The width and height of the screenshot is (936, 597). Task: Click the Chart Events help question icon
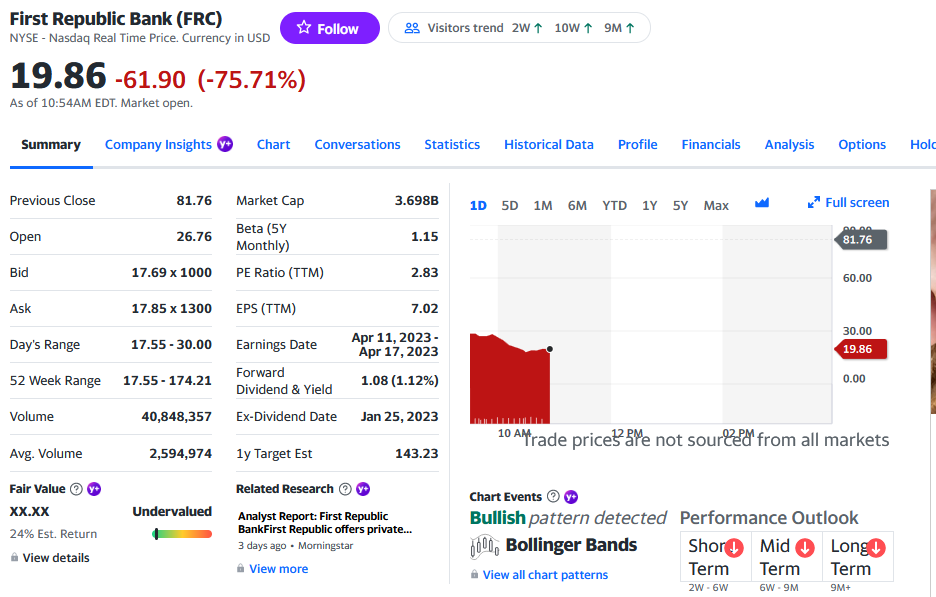tap(553, 496)
